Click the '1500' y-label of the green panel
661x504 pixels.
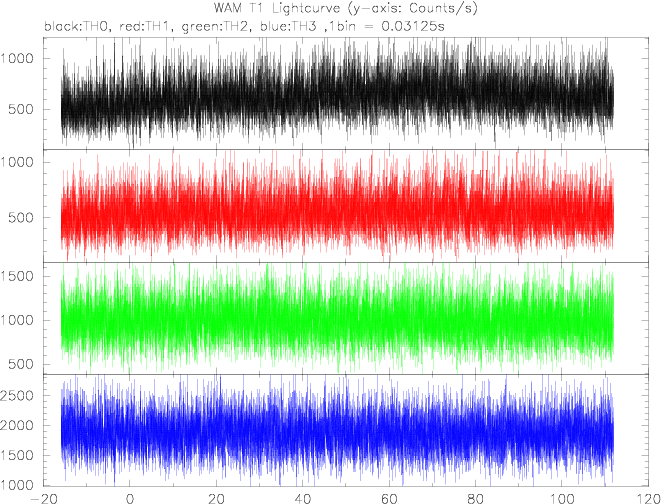tap(17, 276)
